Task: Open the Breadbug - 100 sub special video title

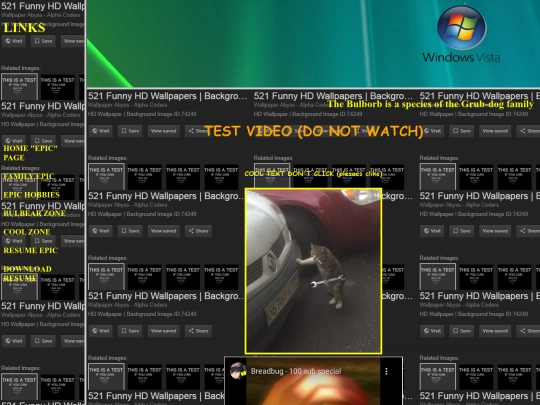Action: (x=296, y=371)
